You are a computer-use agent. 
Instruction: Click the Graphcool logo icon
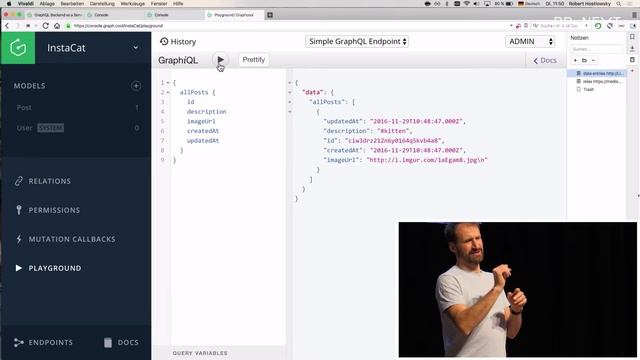(x=18, y=48)
